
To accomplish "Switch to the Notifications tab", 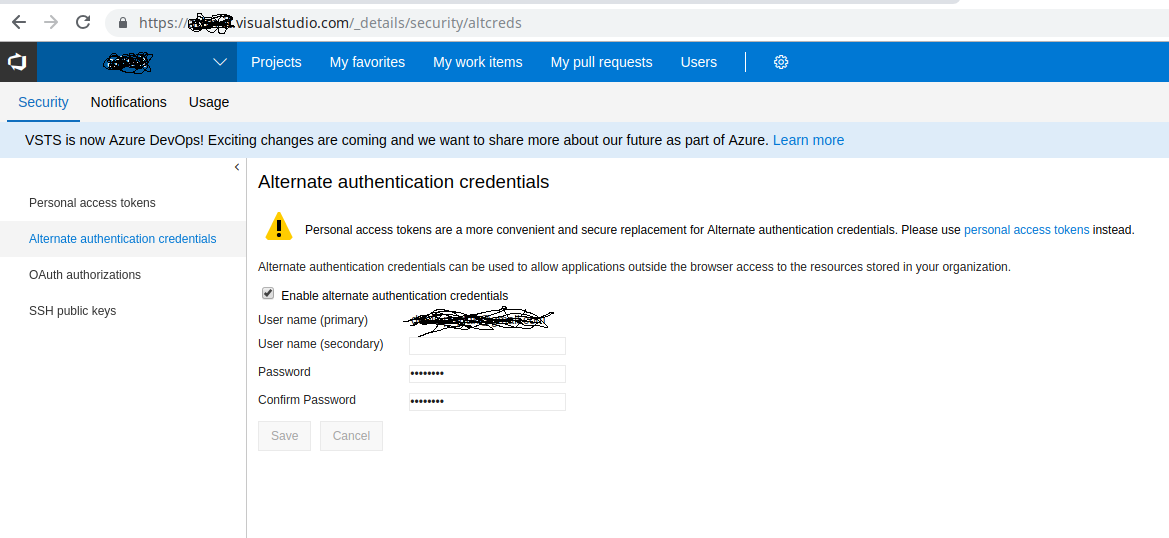I will click(129, 102).
